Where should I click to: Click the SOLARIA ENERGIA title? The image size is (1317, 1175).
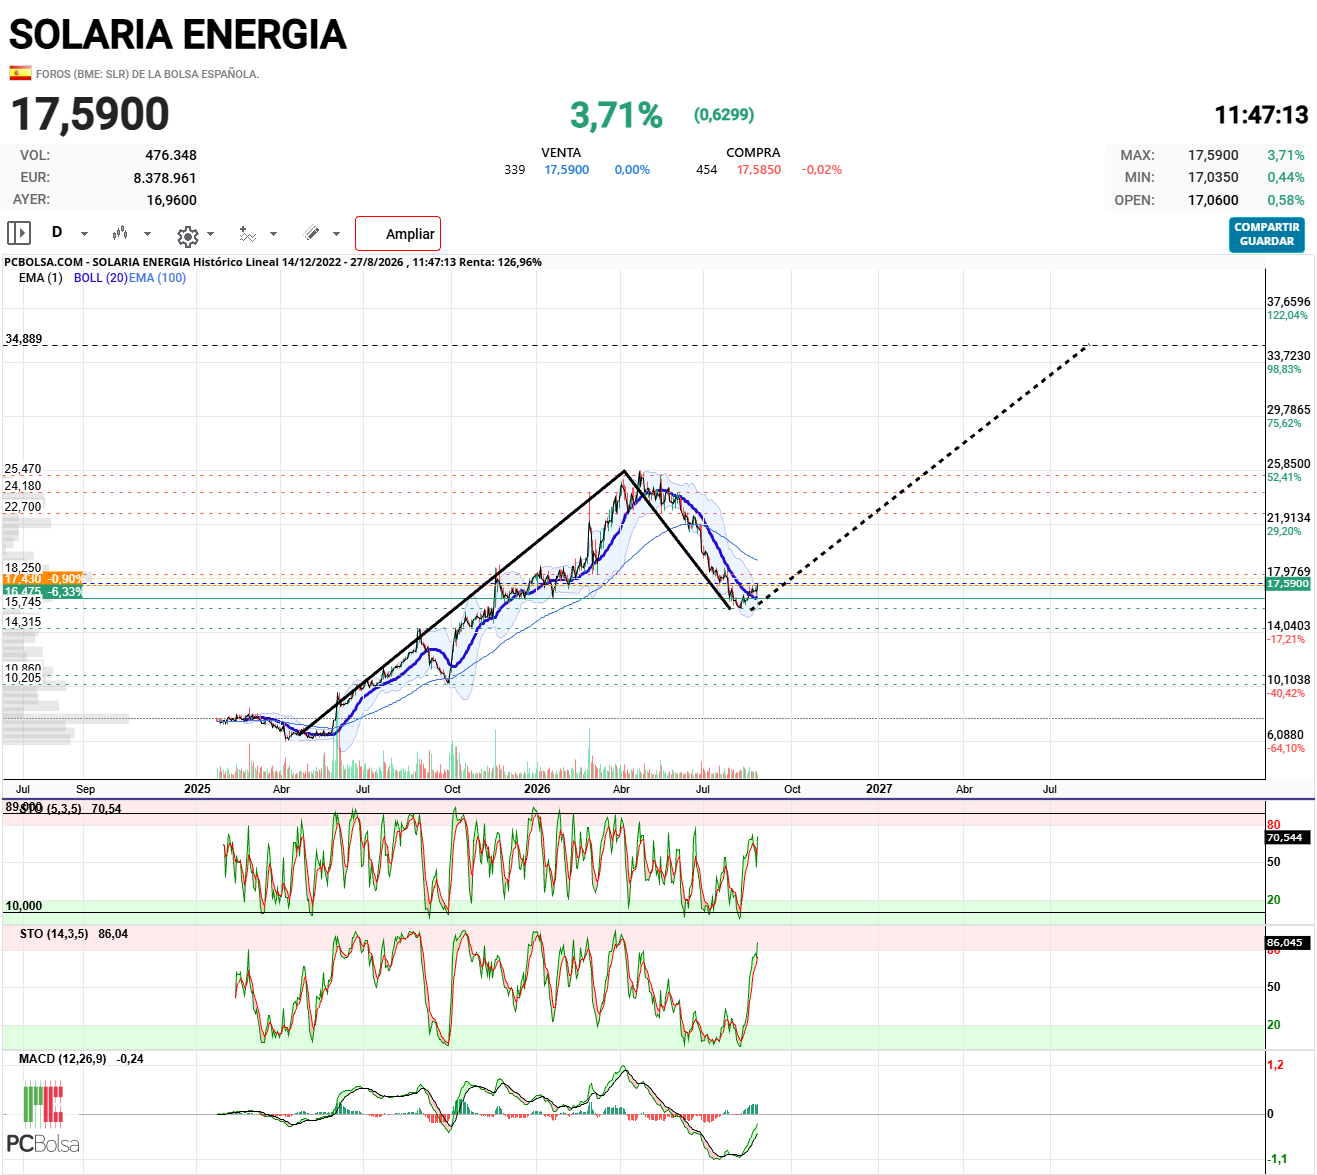click(x=178, y=35)
